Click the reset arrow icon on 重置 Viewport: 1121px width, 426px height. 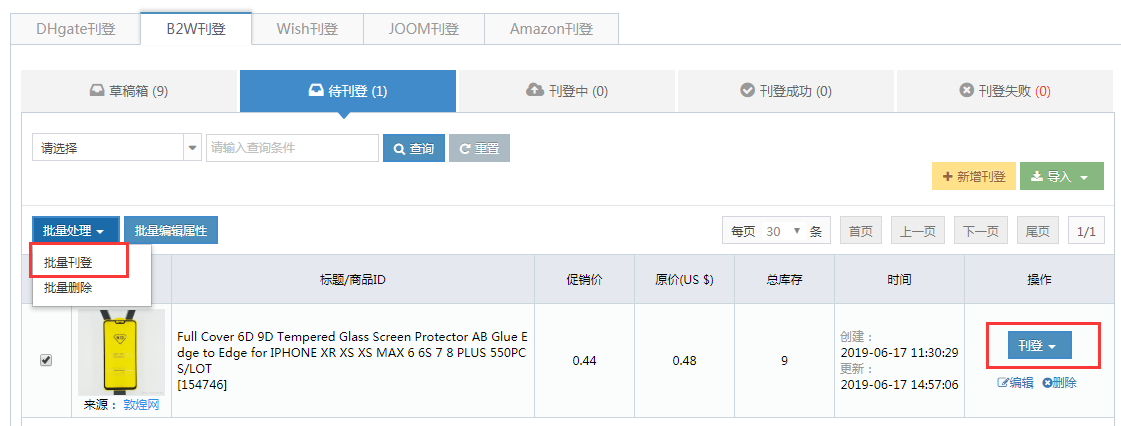(465, 149)
